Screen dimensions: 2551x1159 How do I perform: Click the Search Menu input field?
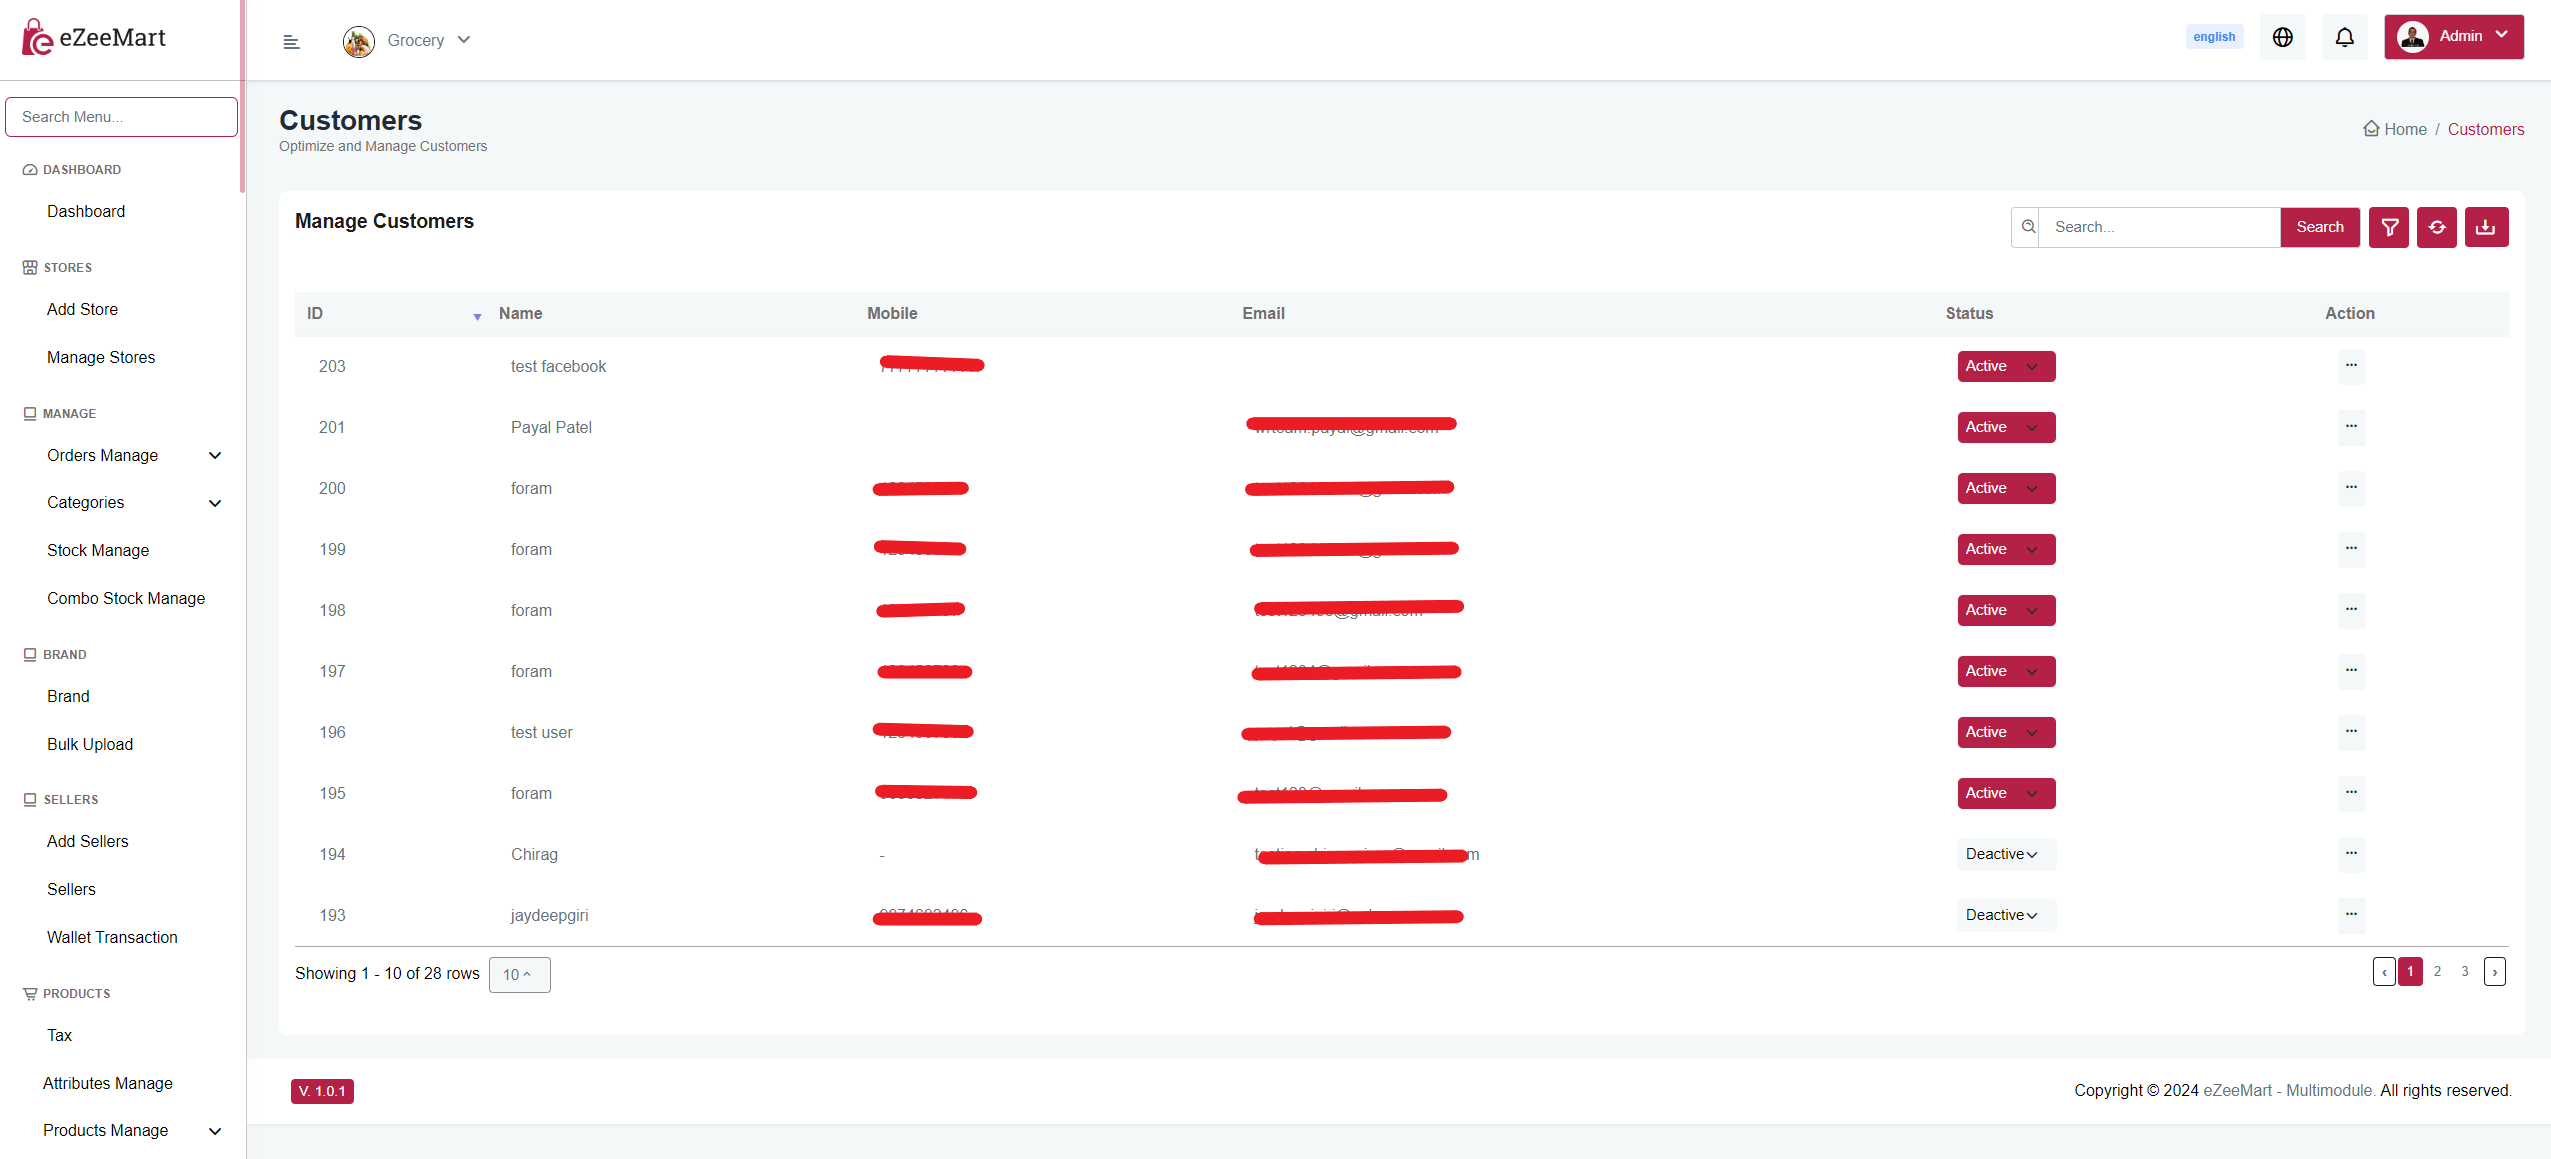tap(121, 117)
